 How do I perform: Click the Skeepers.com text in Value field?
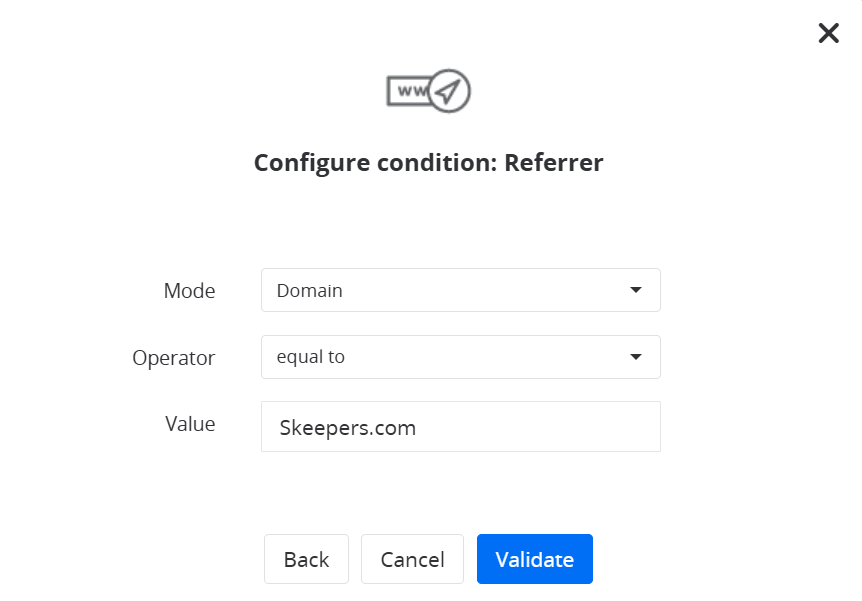point(348,428)
